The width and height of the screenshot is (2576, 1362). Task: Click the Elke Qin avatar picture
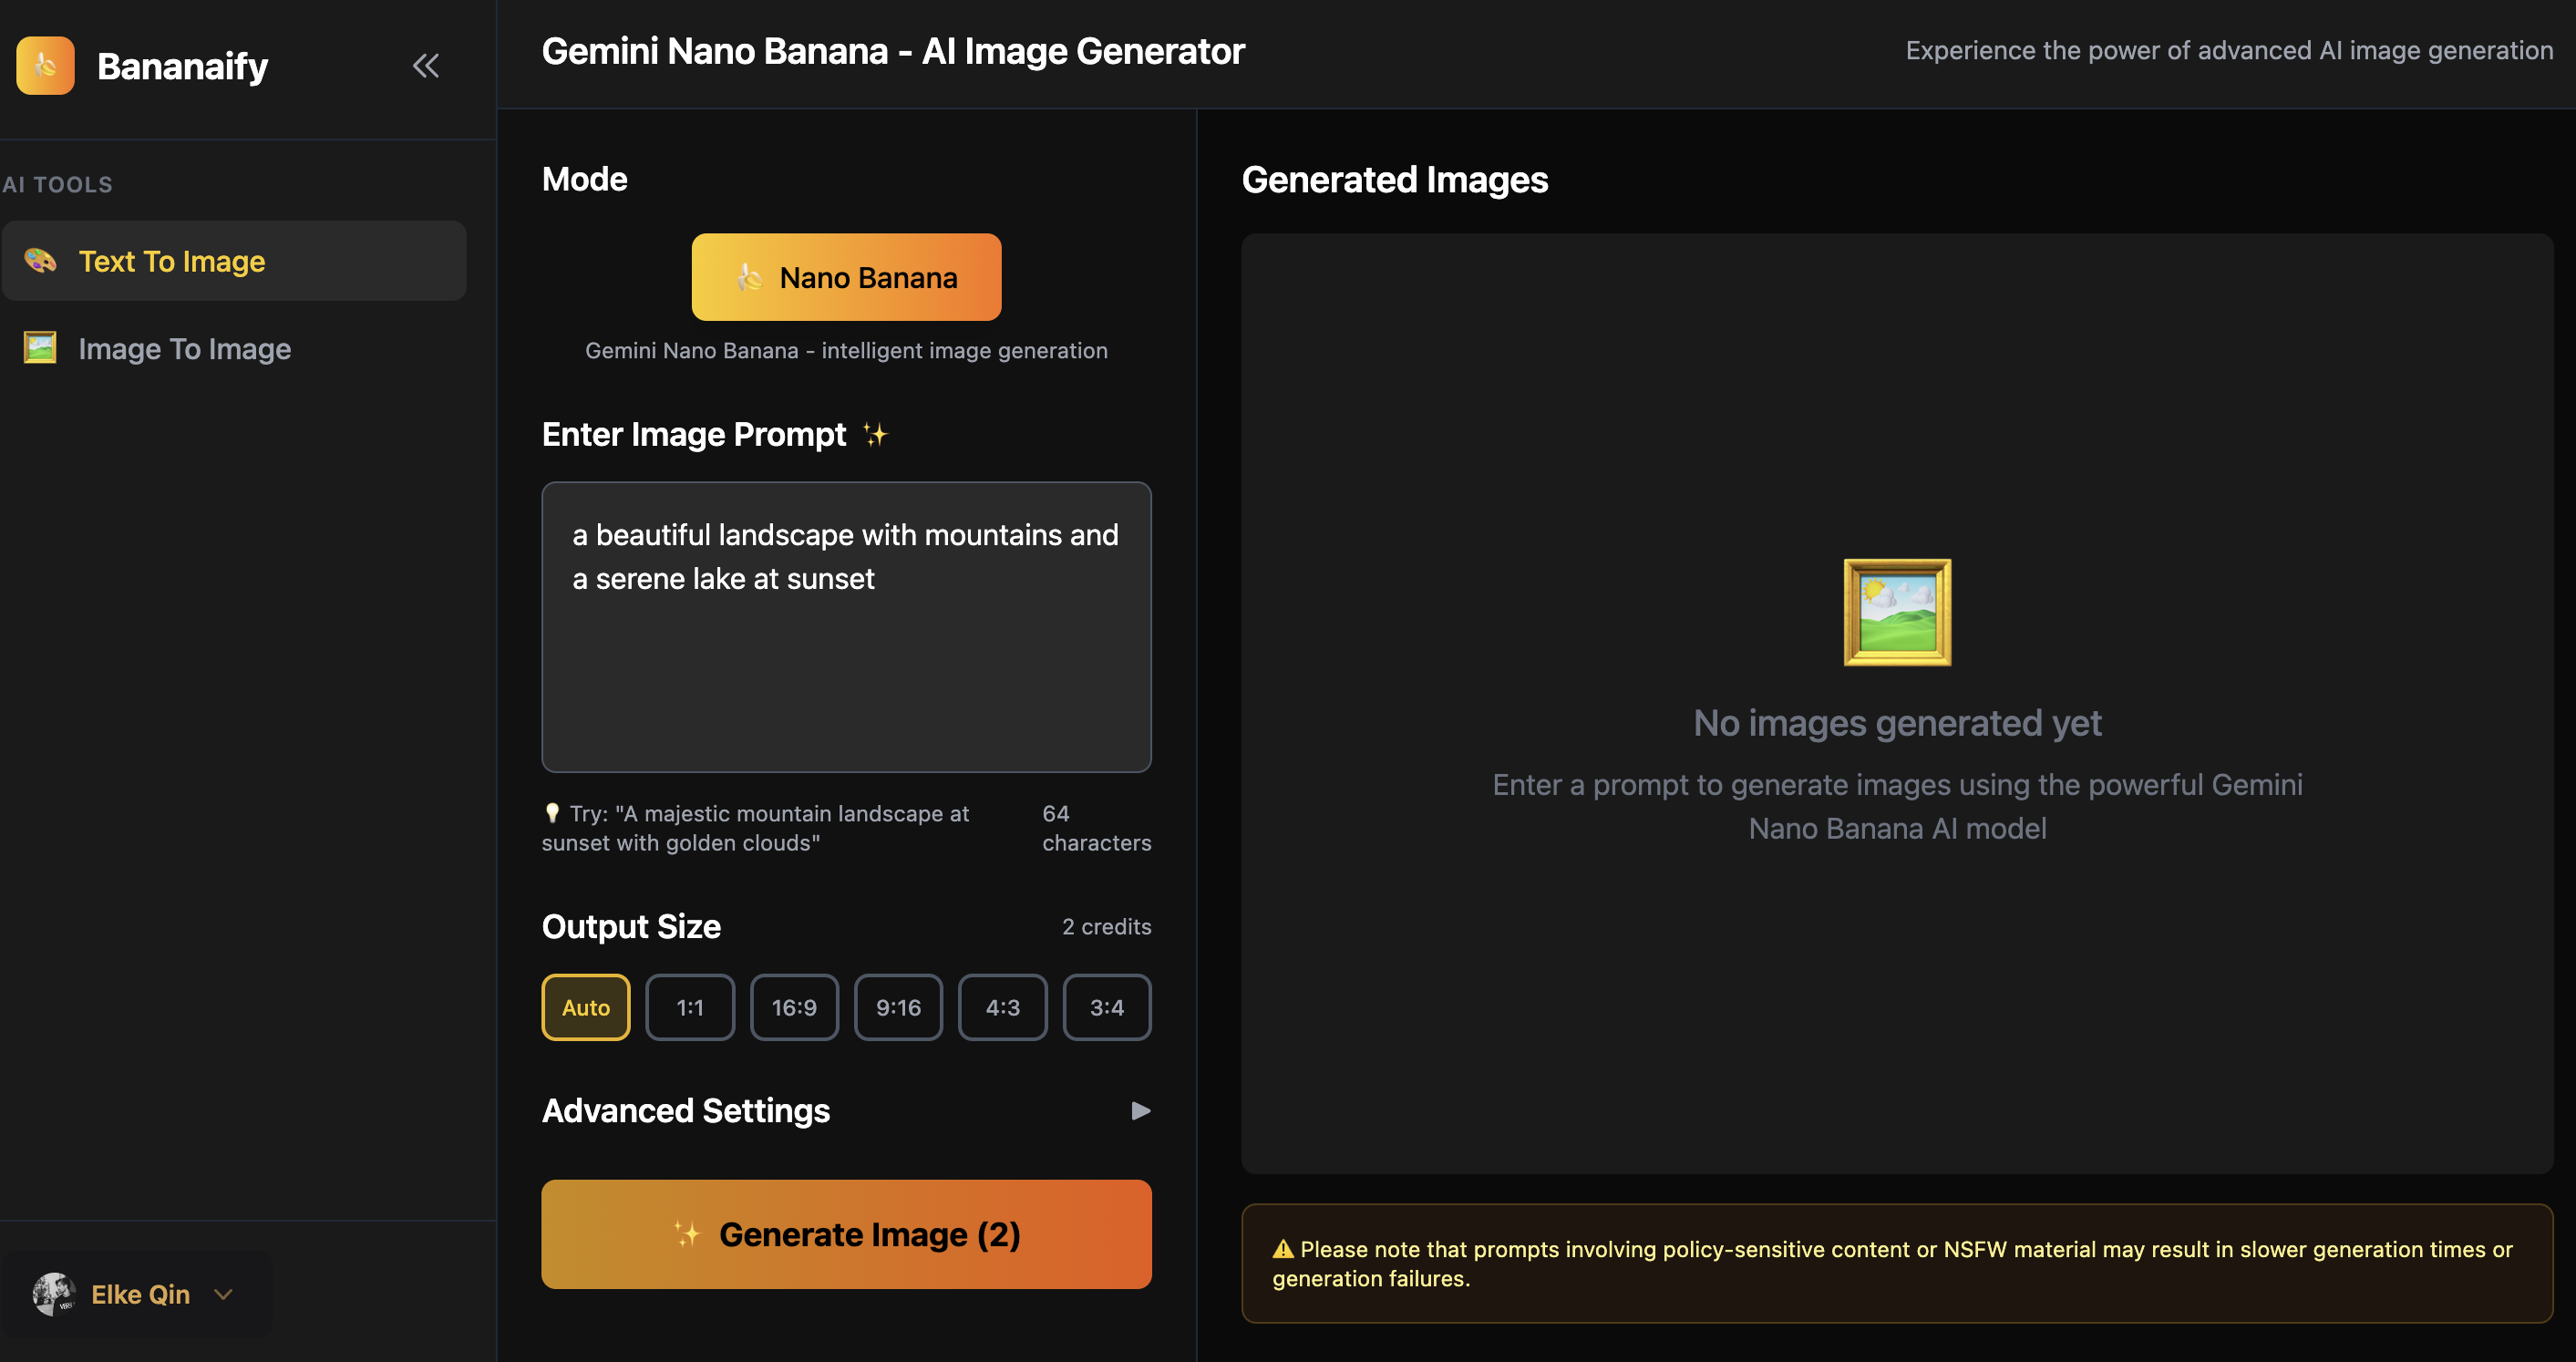(x=54, y=1294)
